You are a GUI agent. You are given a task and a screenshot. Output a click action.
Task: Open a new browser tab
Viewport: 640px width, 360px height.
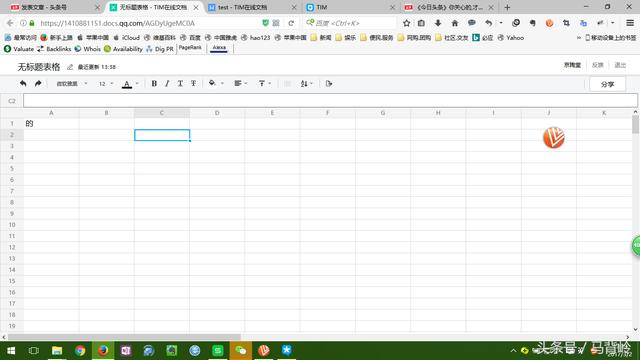[507, 7]
